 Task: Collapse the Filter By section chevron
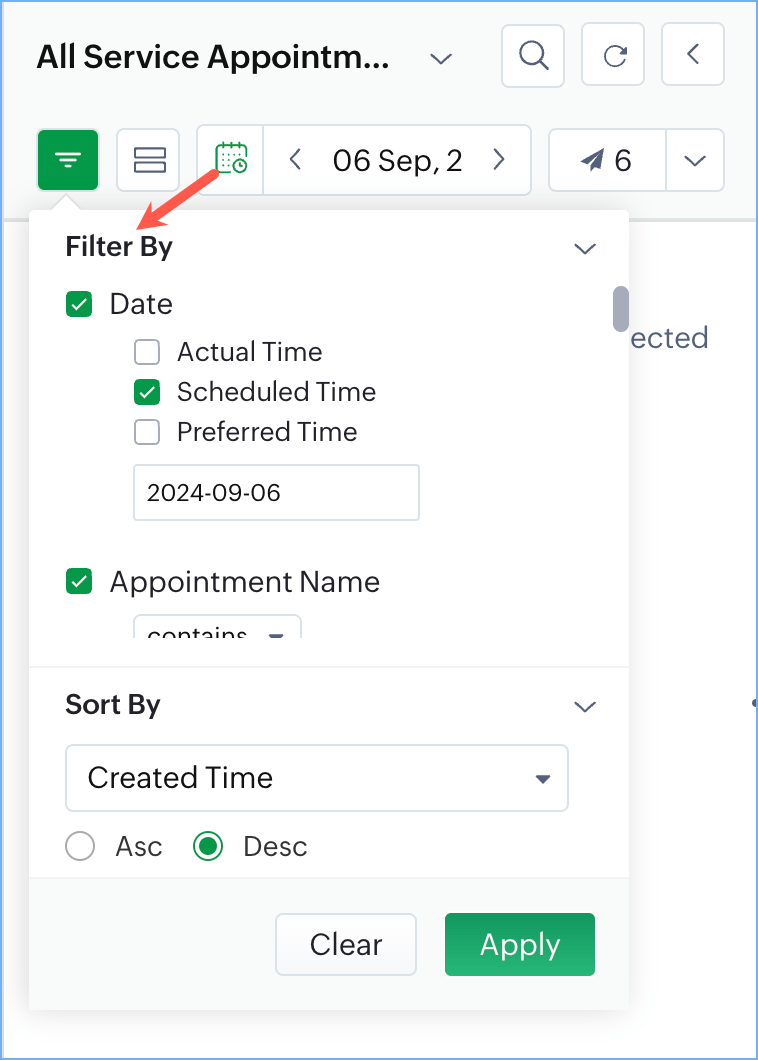585,249
